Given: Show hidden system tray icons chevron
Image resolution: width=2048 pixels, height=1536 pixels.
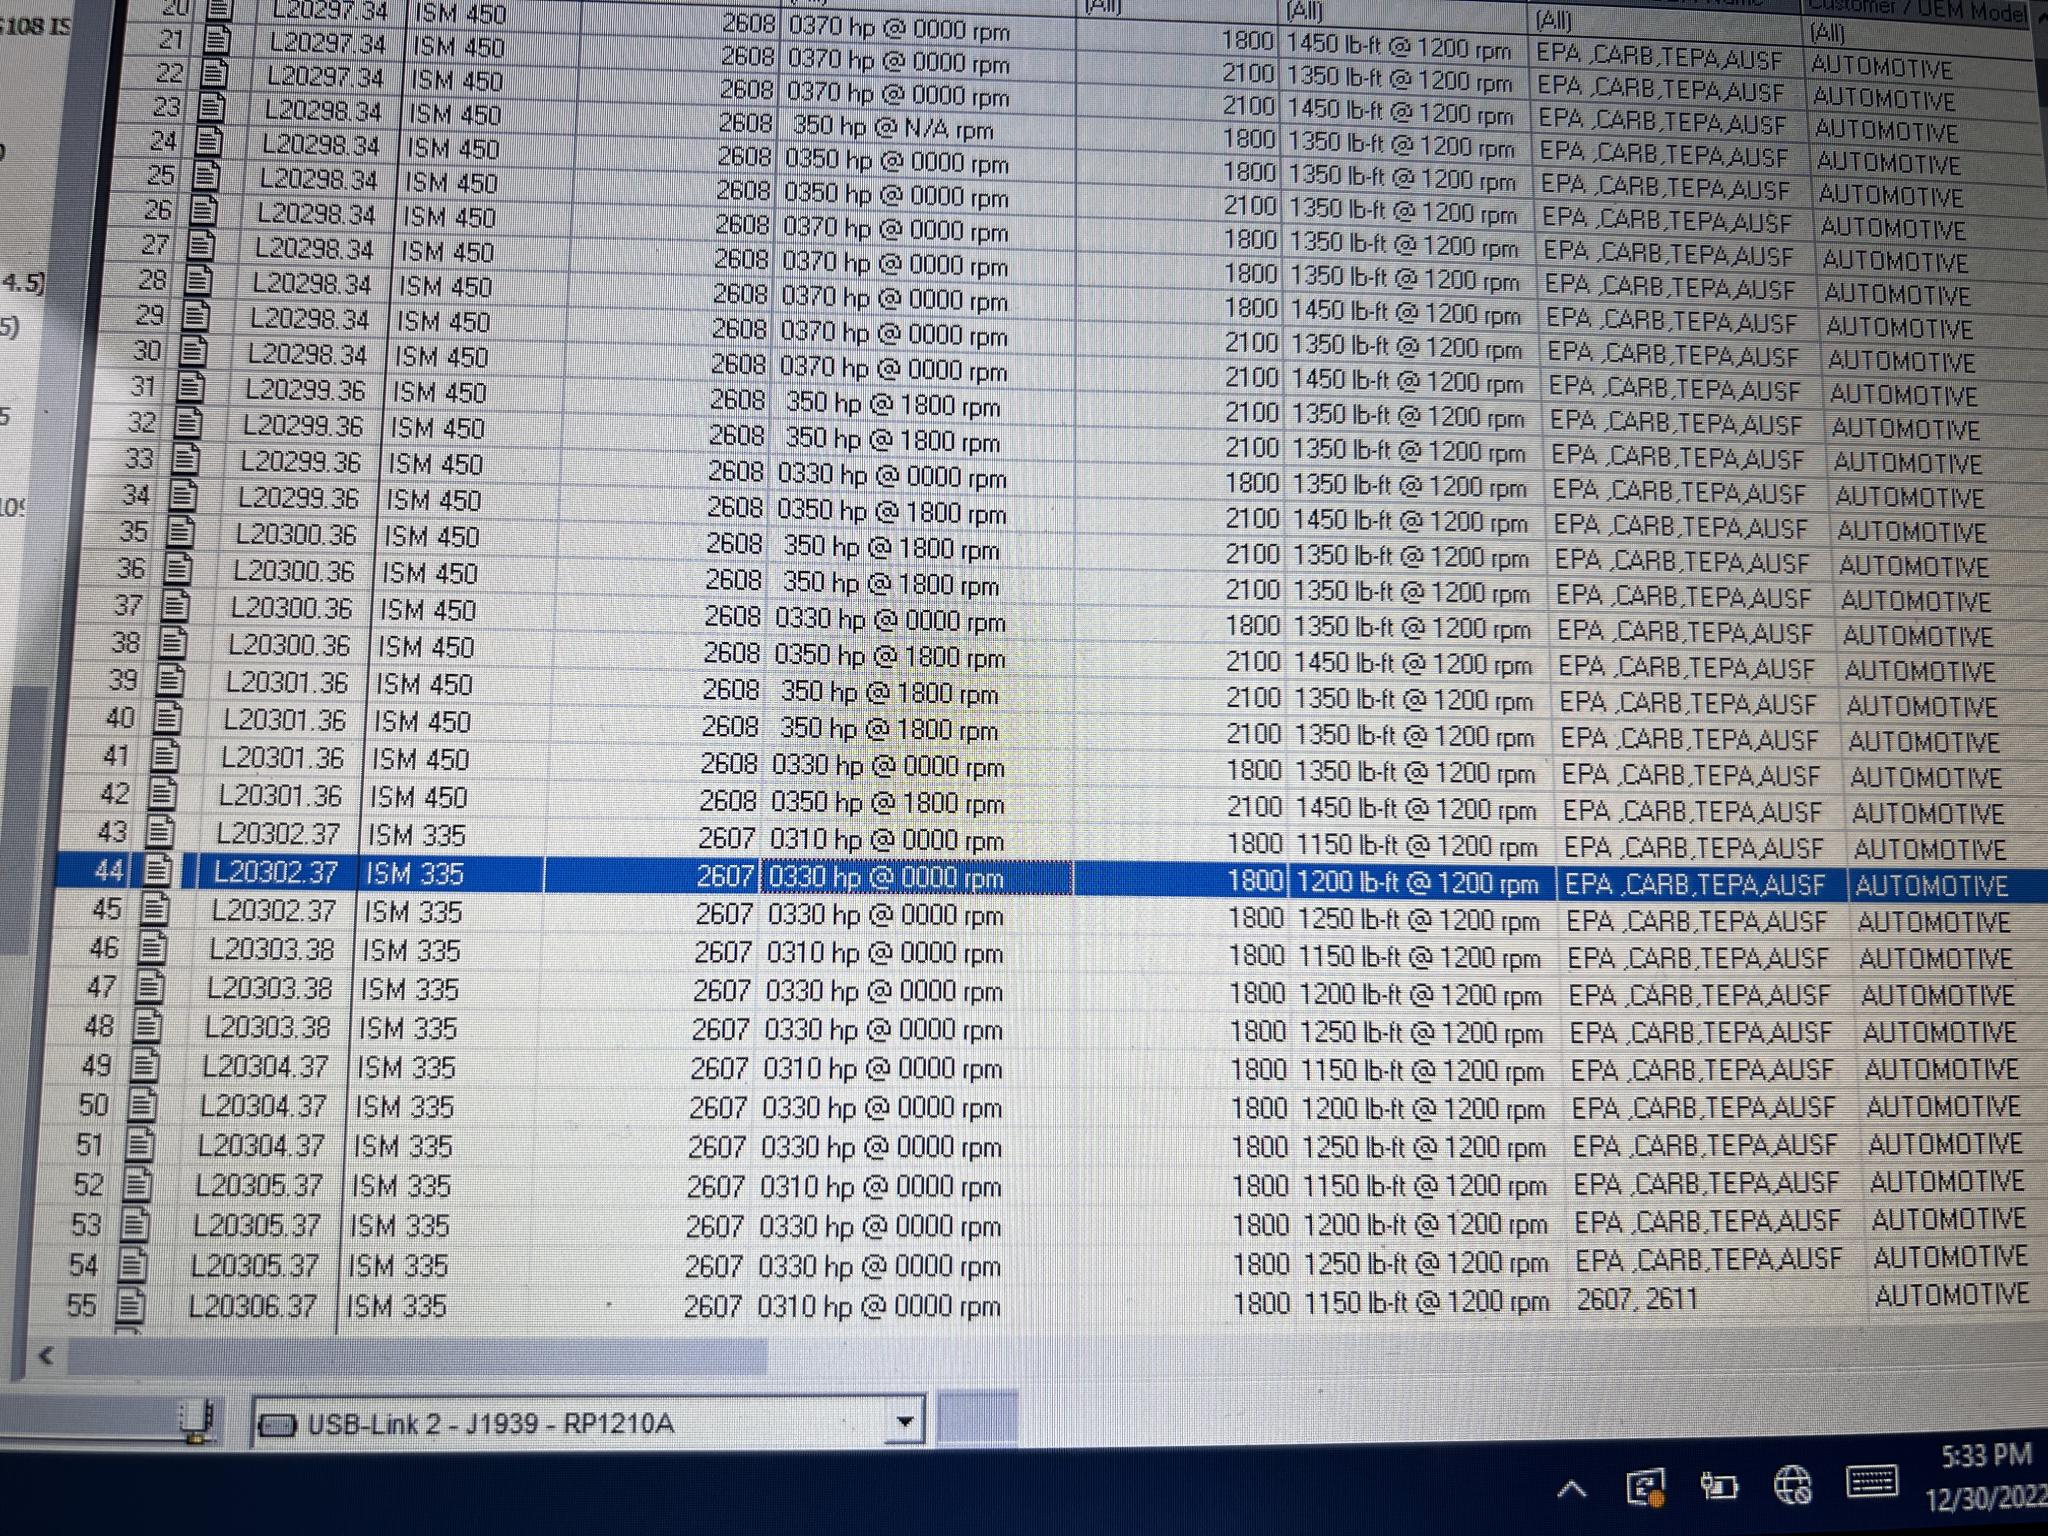Looking at the screenshot, I should (1572, 1491).
